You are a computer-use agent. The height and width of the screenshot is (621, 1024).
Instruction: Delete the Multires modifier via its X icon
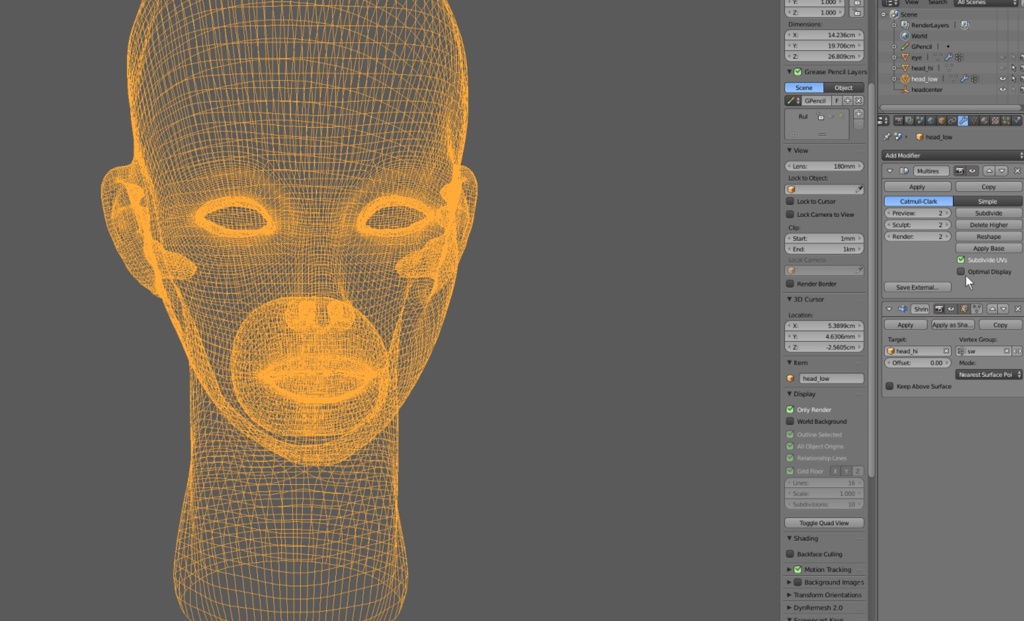click(x=1016, y=171)
